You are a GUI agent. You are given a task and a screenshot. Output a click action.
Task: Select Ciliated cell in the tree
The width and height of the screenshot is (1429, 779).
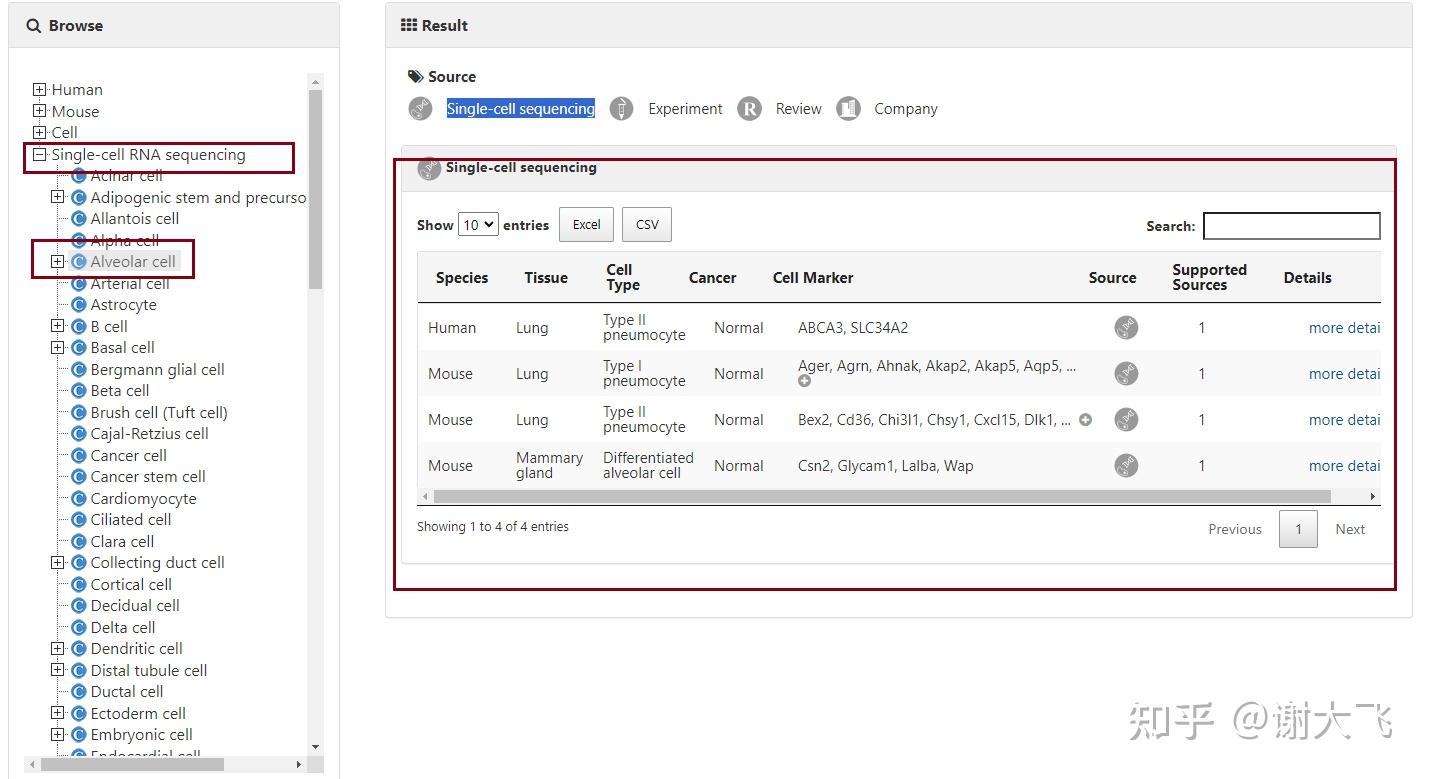click(130, 520)
